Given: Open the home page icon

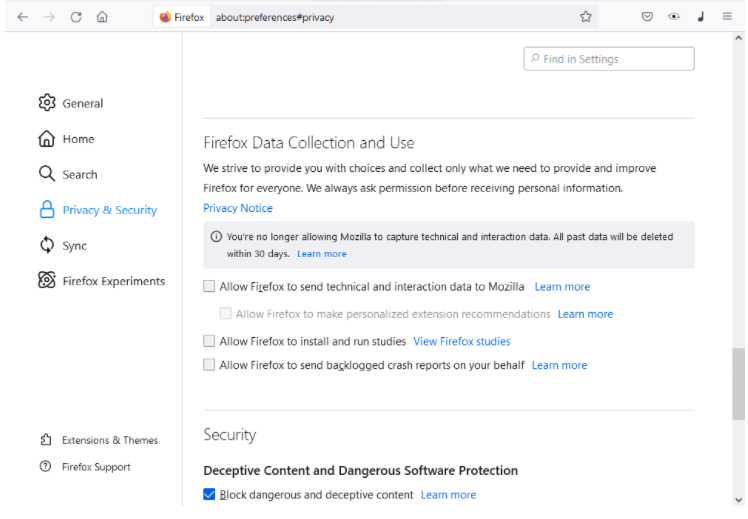Looking at the screenshot, I should point(102,17).
